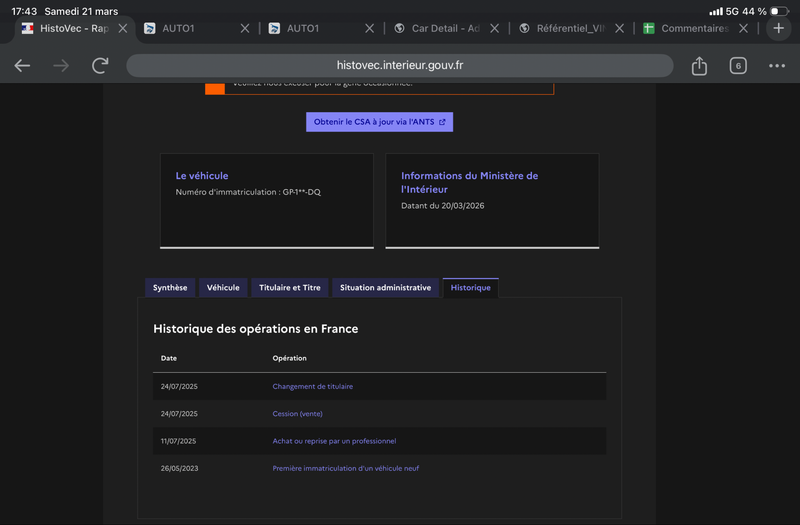Tap the browser back arrow
This screenshot has height=525, width=800.
point(22,66)
